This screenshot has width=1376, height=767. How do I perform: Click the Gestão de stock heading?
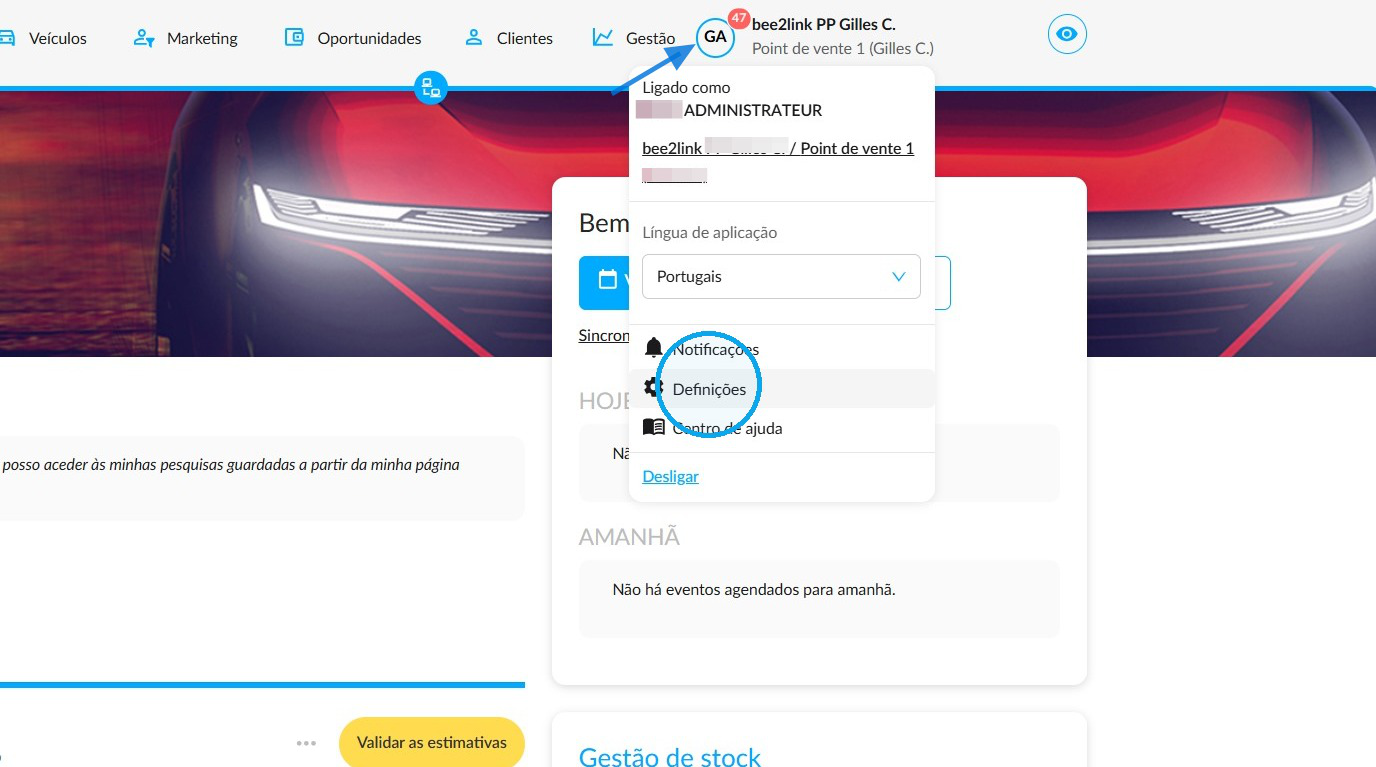coord(670,757)
